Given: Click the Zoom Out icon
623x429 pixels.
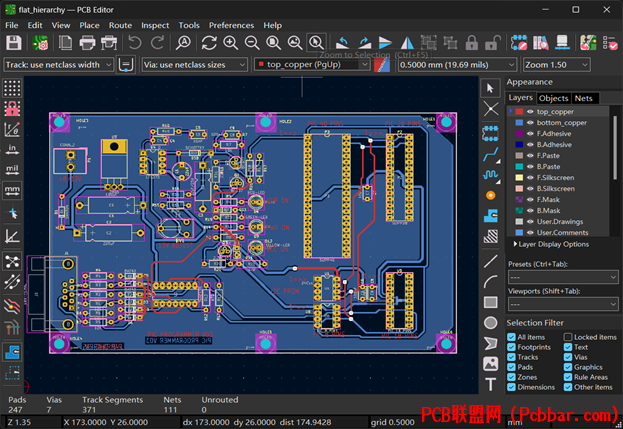Looking at the screenshot, I should (252, 43).
